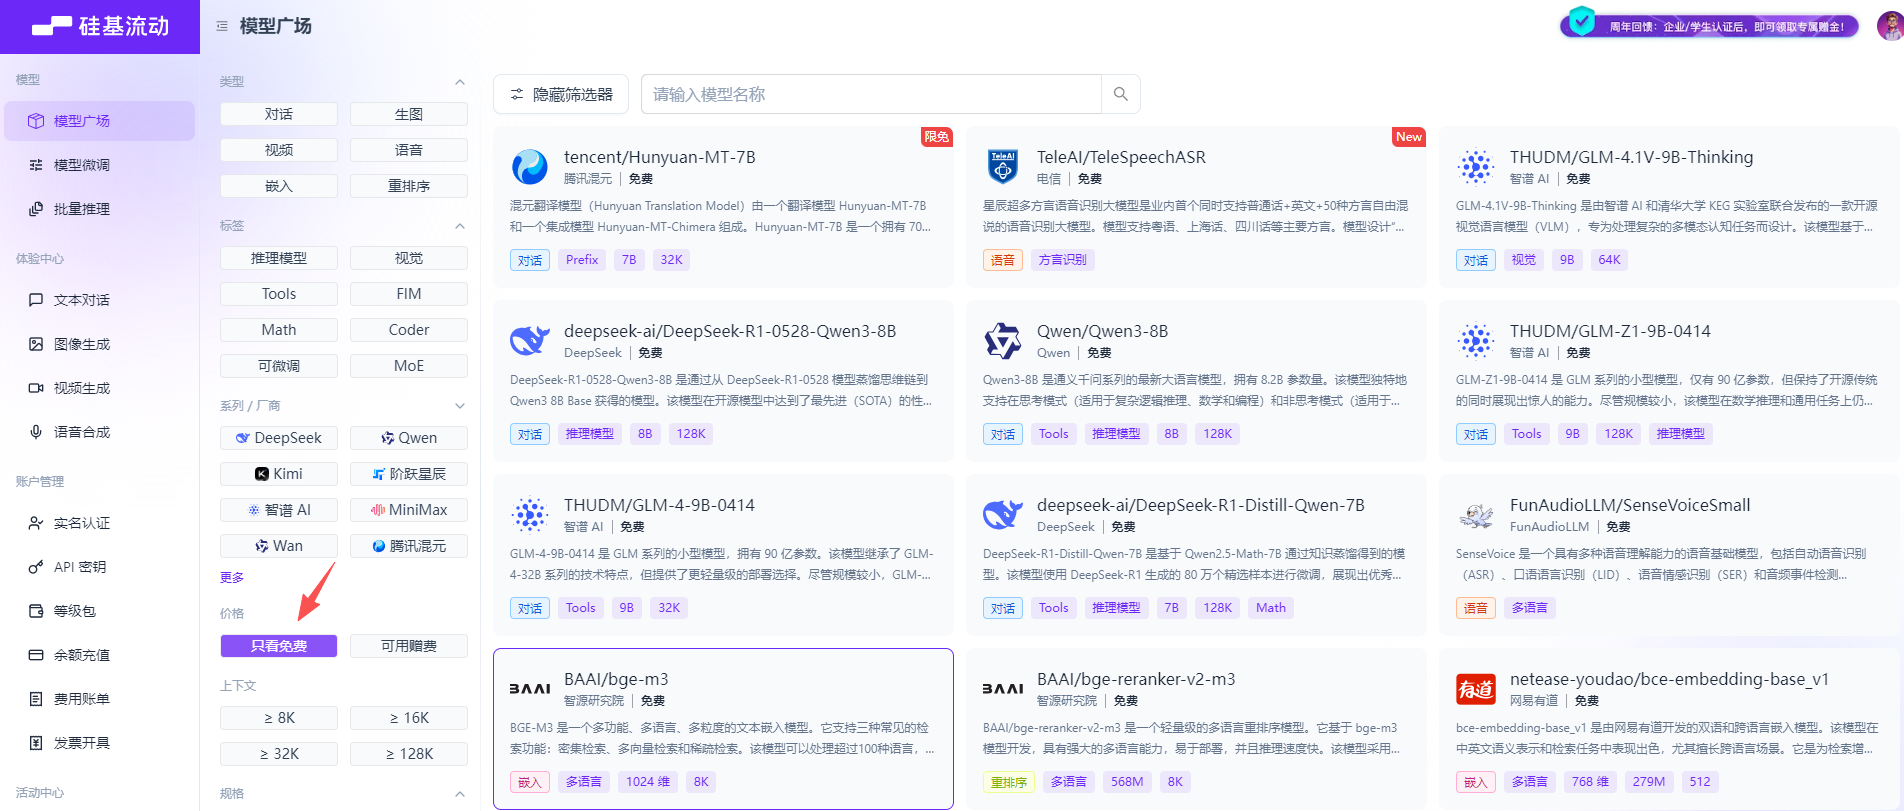Click the 模型广场 cube icon in sidebar
This screenshot has width=1904, height=811.
click(36, 121)
